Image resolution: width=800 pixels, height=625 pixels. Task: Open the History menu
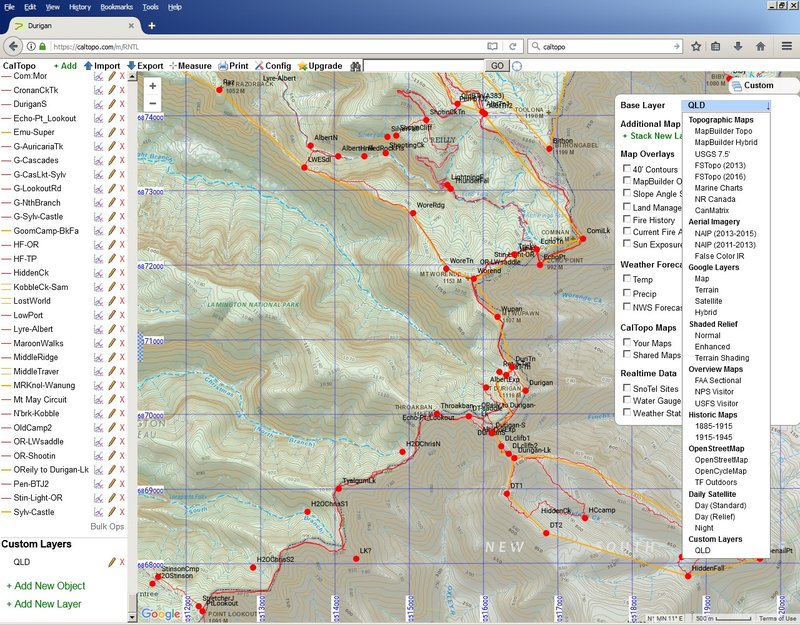point(80,7)
